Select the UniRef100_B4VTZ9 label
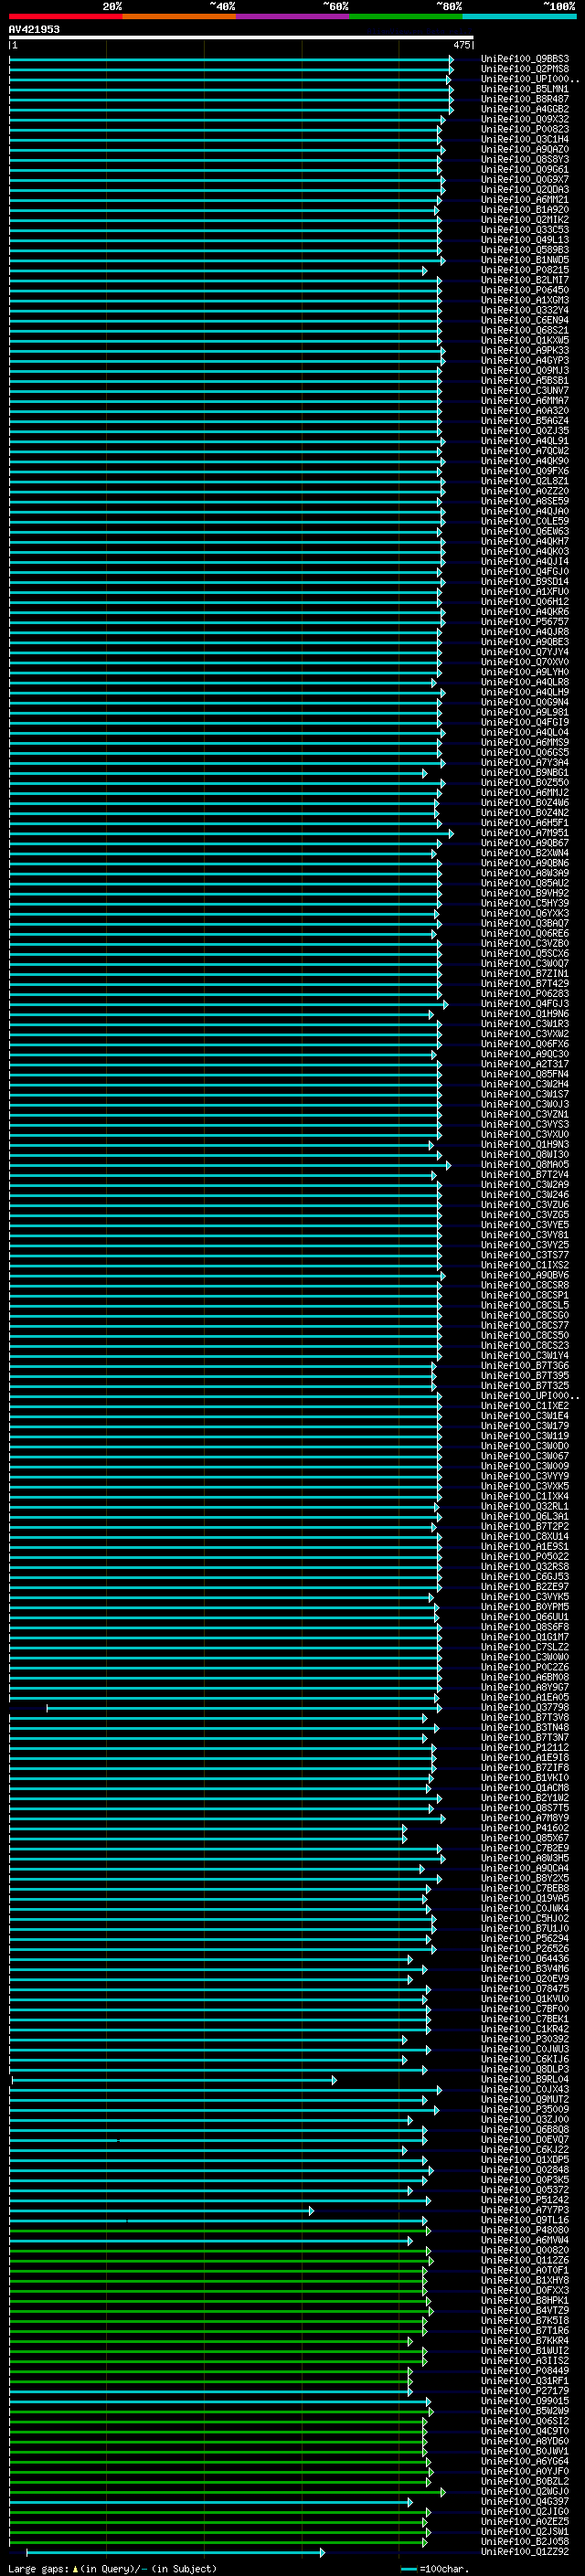 click(x=525, y=2310)
